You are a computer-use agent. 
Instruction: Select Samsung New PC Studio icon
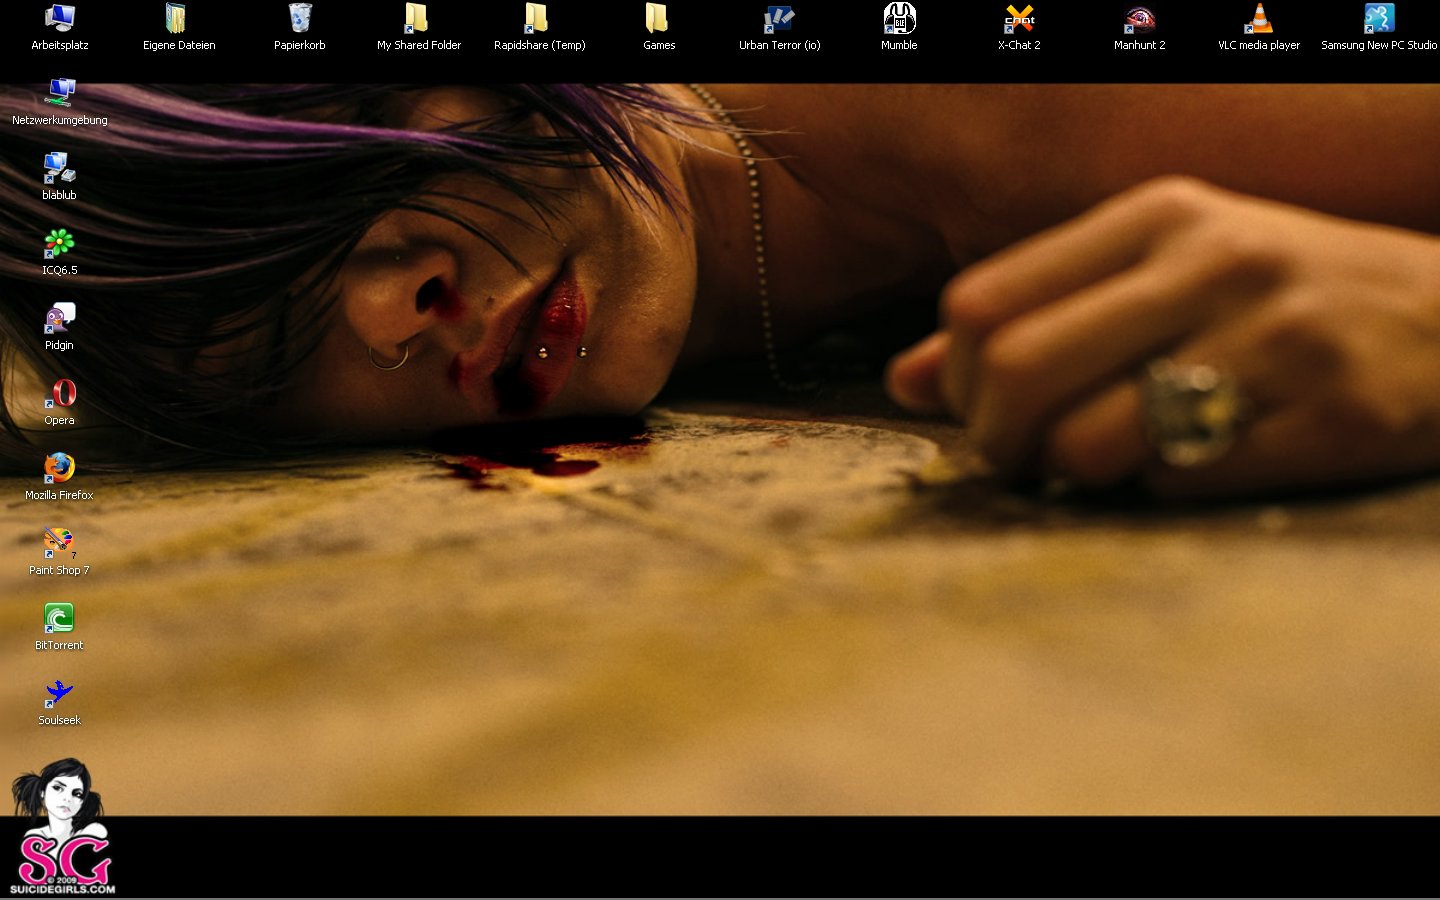1378,19
